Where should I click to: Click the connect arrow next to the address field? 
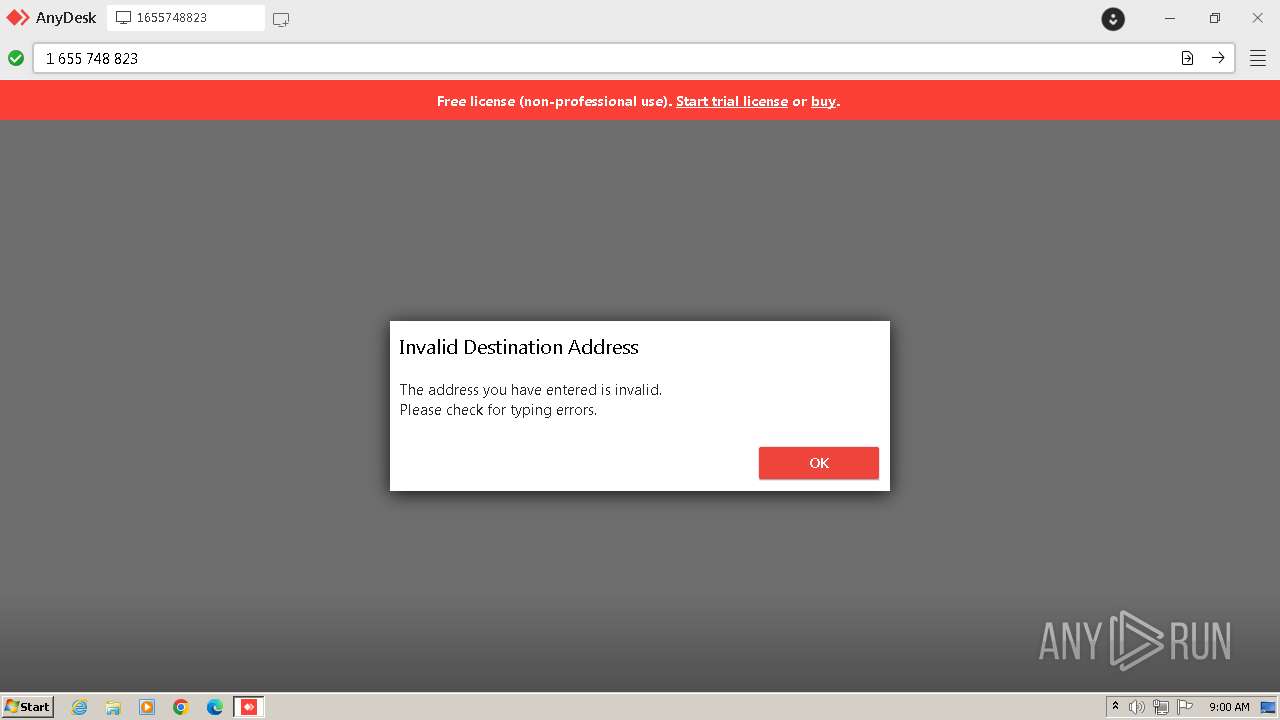click(1218, 58)
